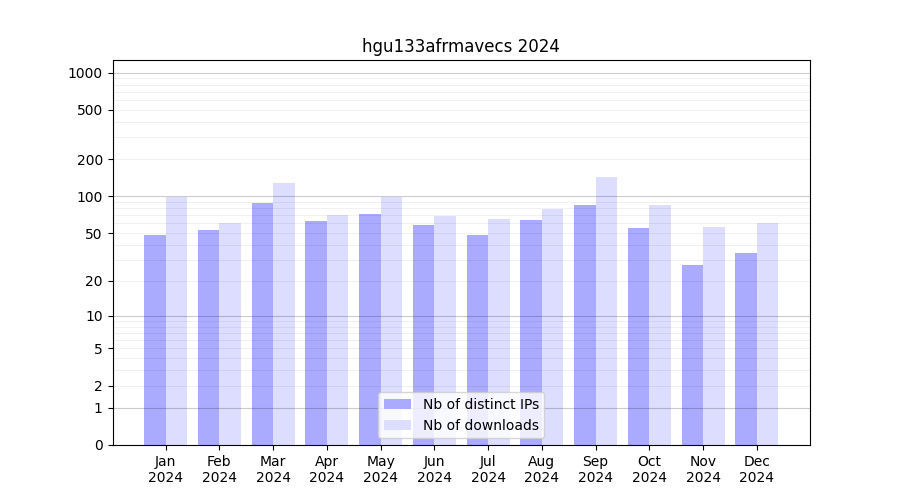Click the November distinct IPs bar

[x=692, y=355]
